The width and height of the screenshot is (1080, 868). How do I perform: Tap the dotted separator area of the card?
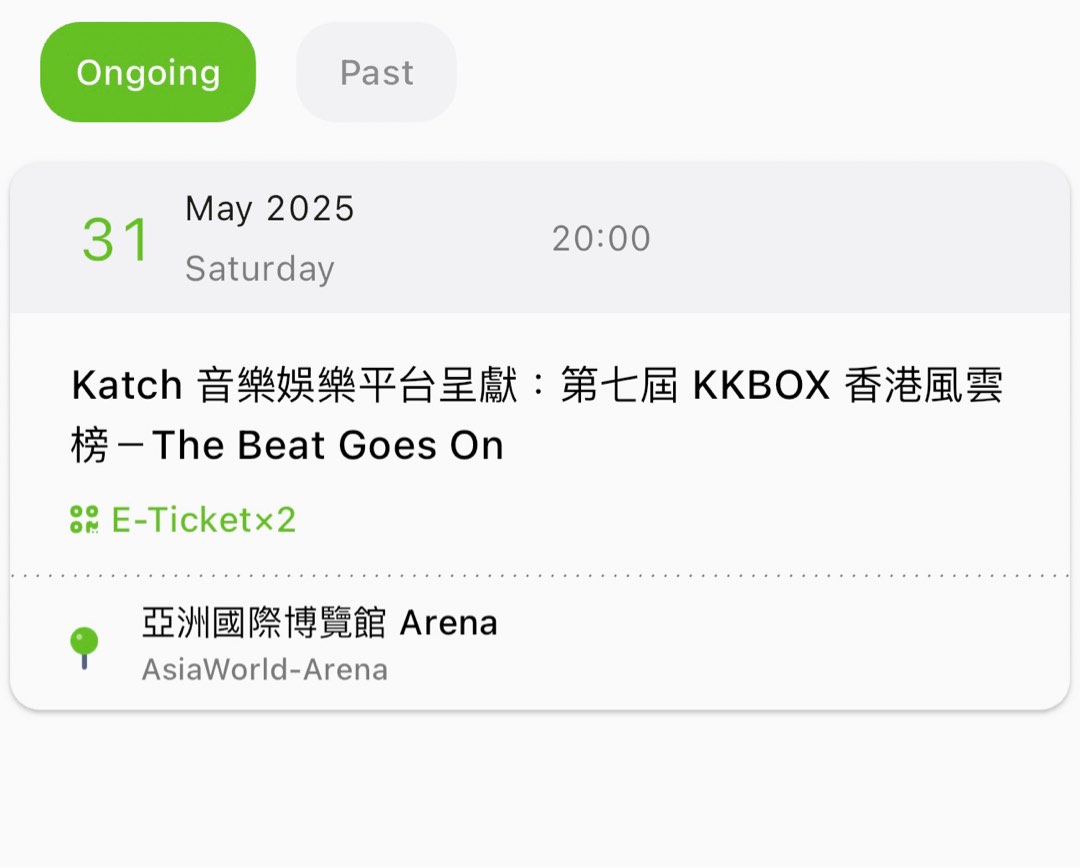(x=539, y=574)
